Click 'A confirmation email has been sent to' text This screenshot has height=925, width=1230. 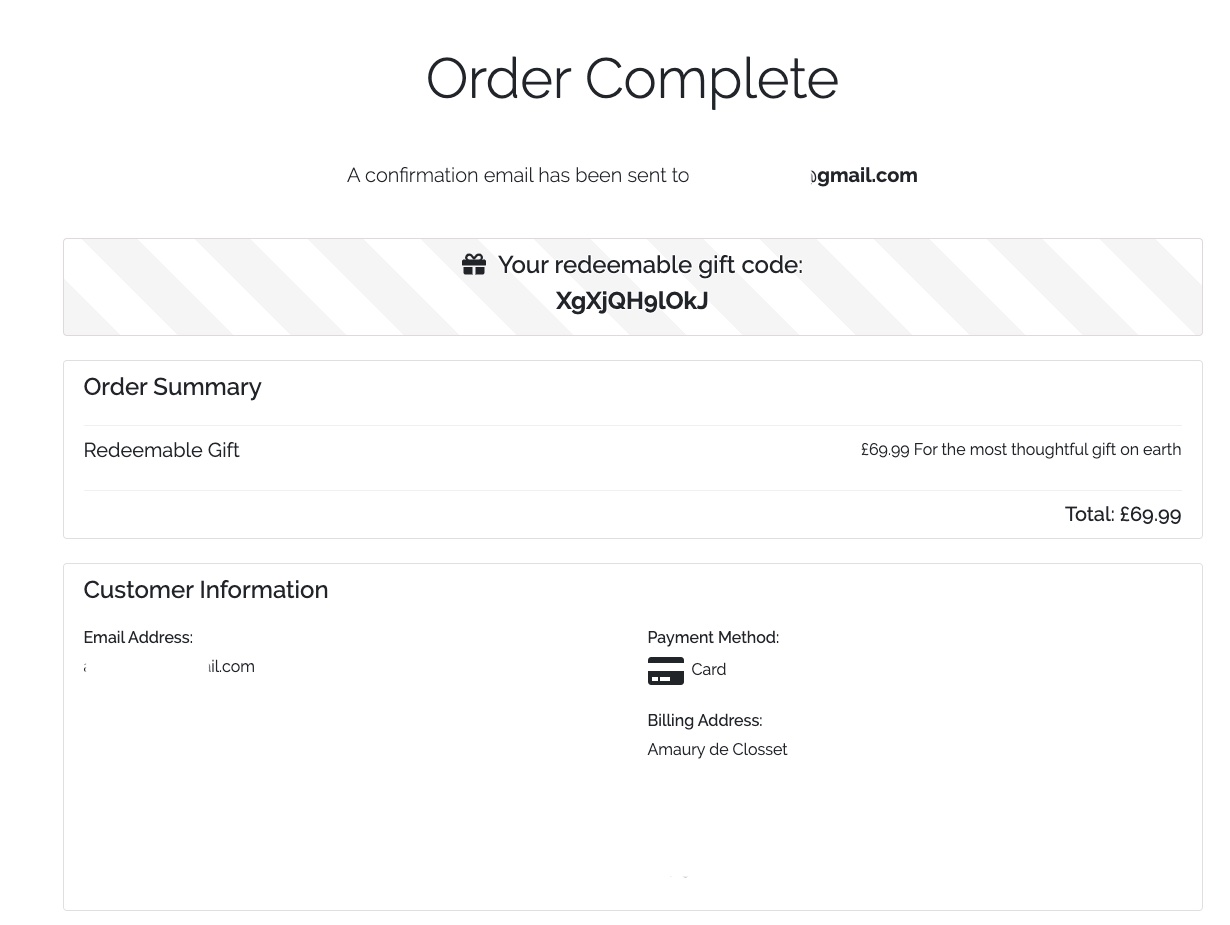[x=518, y=176]
